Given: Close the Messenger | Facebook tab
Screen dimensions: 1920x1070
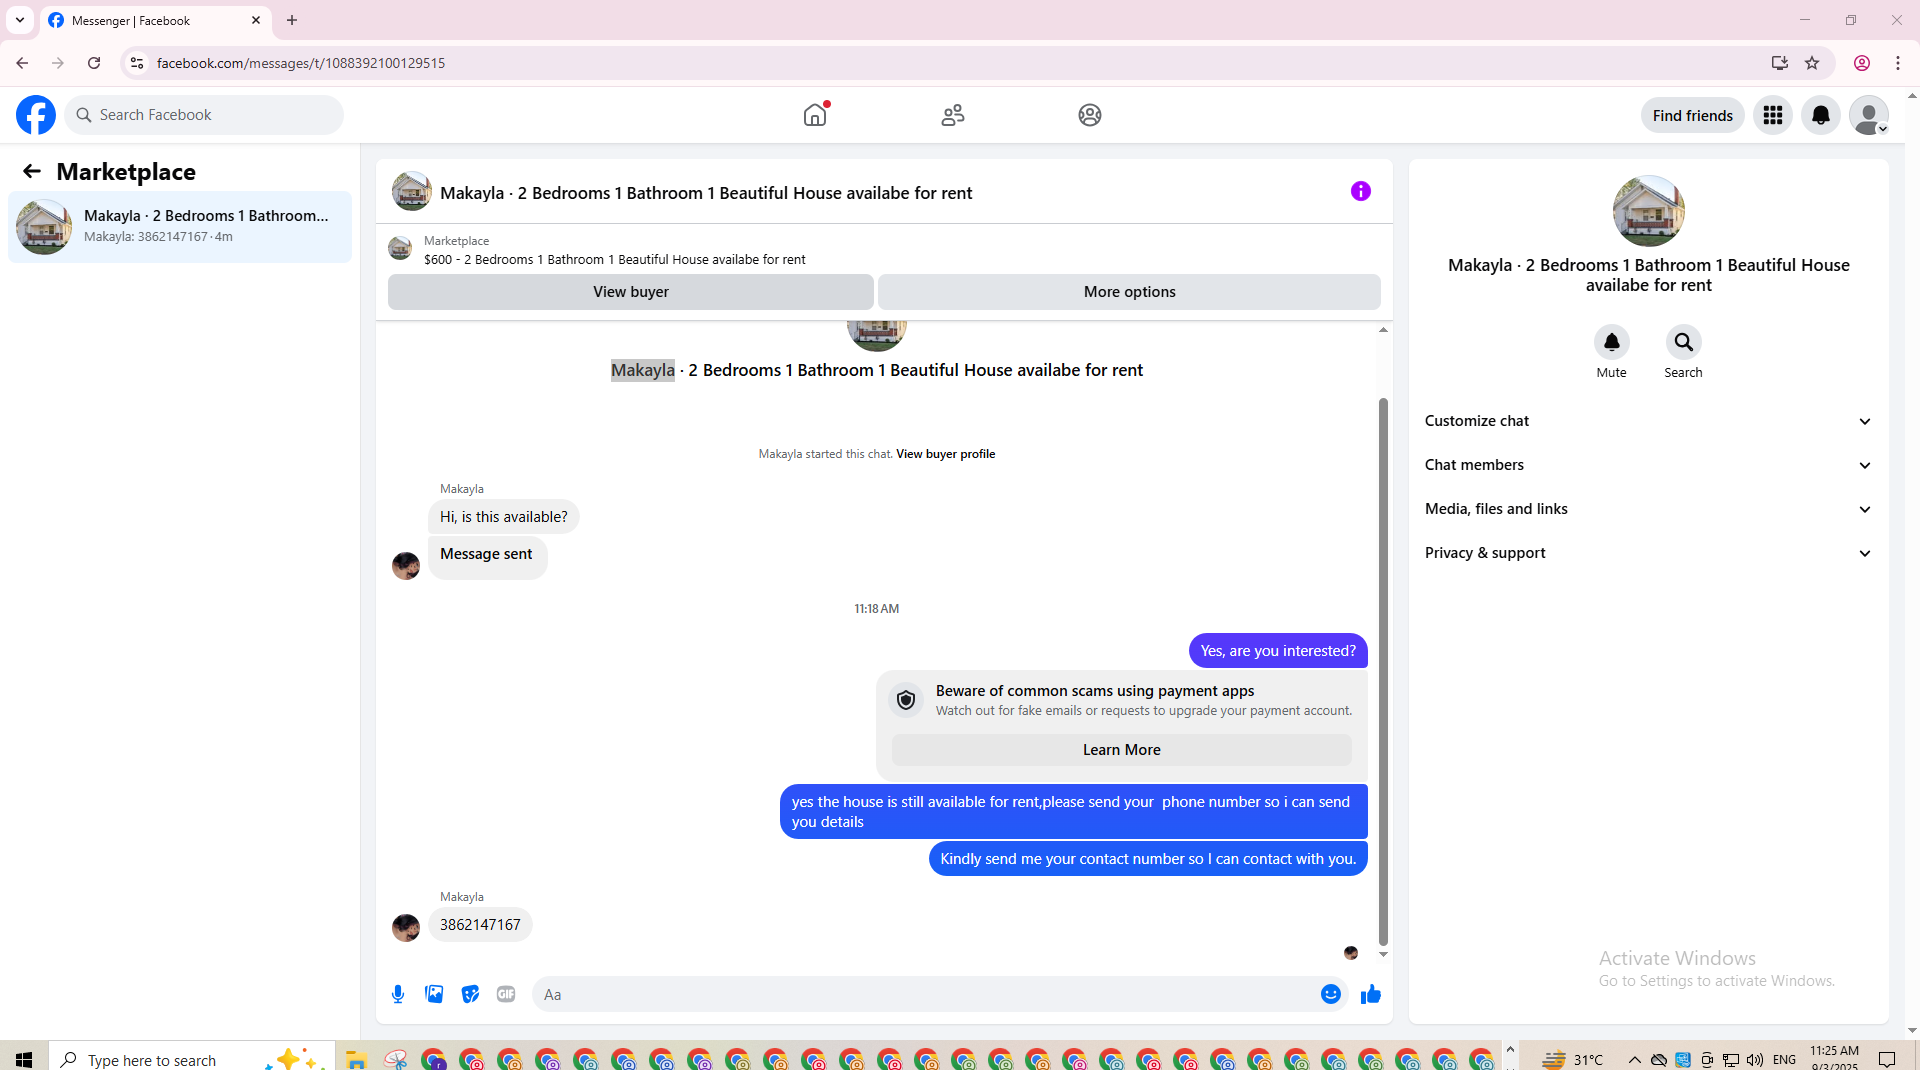Looking at the screenshot, I should pyautogui.click(x=256, y=20).
